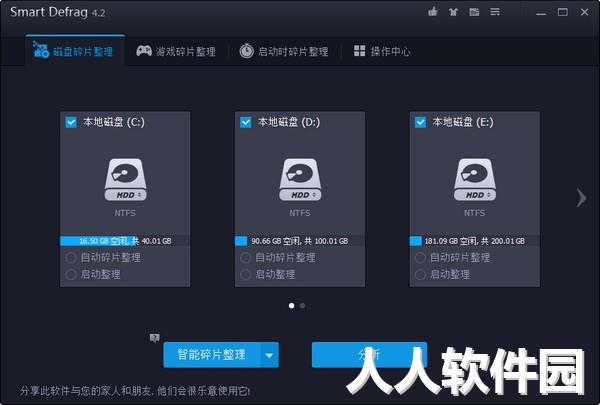Minimize the Smart Defrag window
The image size is (600, 405).
(541, 12)
